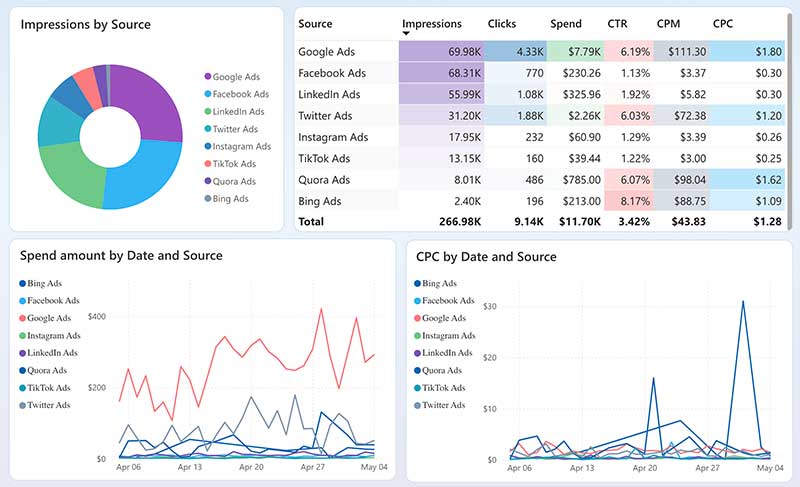The width and height of the screenshot is (800, 487).
Task: Select LinkedIn Ads in Spend chart legend
Action: coord(48,353)
